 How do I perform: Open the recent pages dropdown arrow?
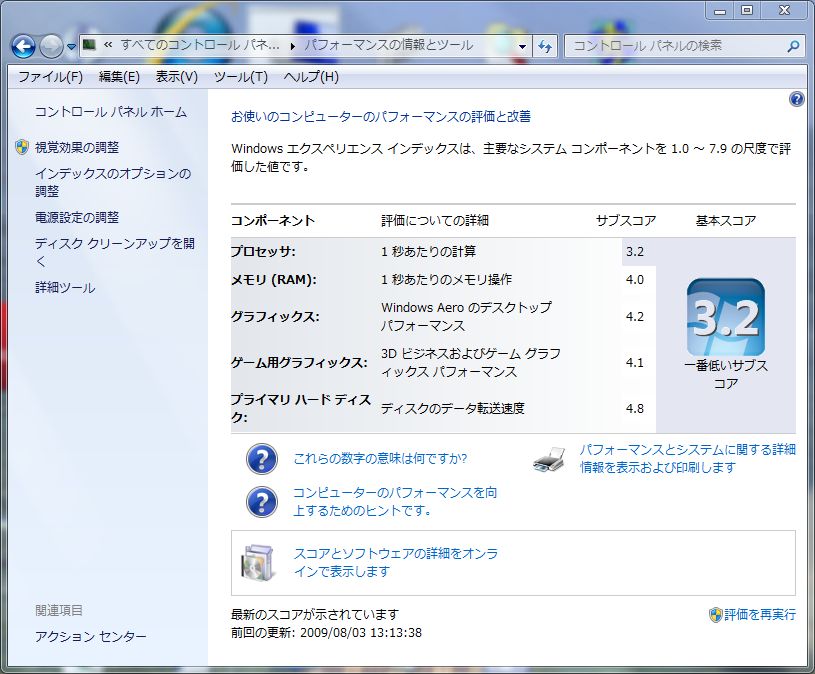tap(71, 47)
